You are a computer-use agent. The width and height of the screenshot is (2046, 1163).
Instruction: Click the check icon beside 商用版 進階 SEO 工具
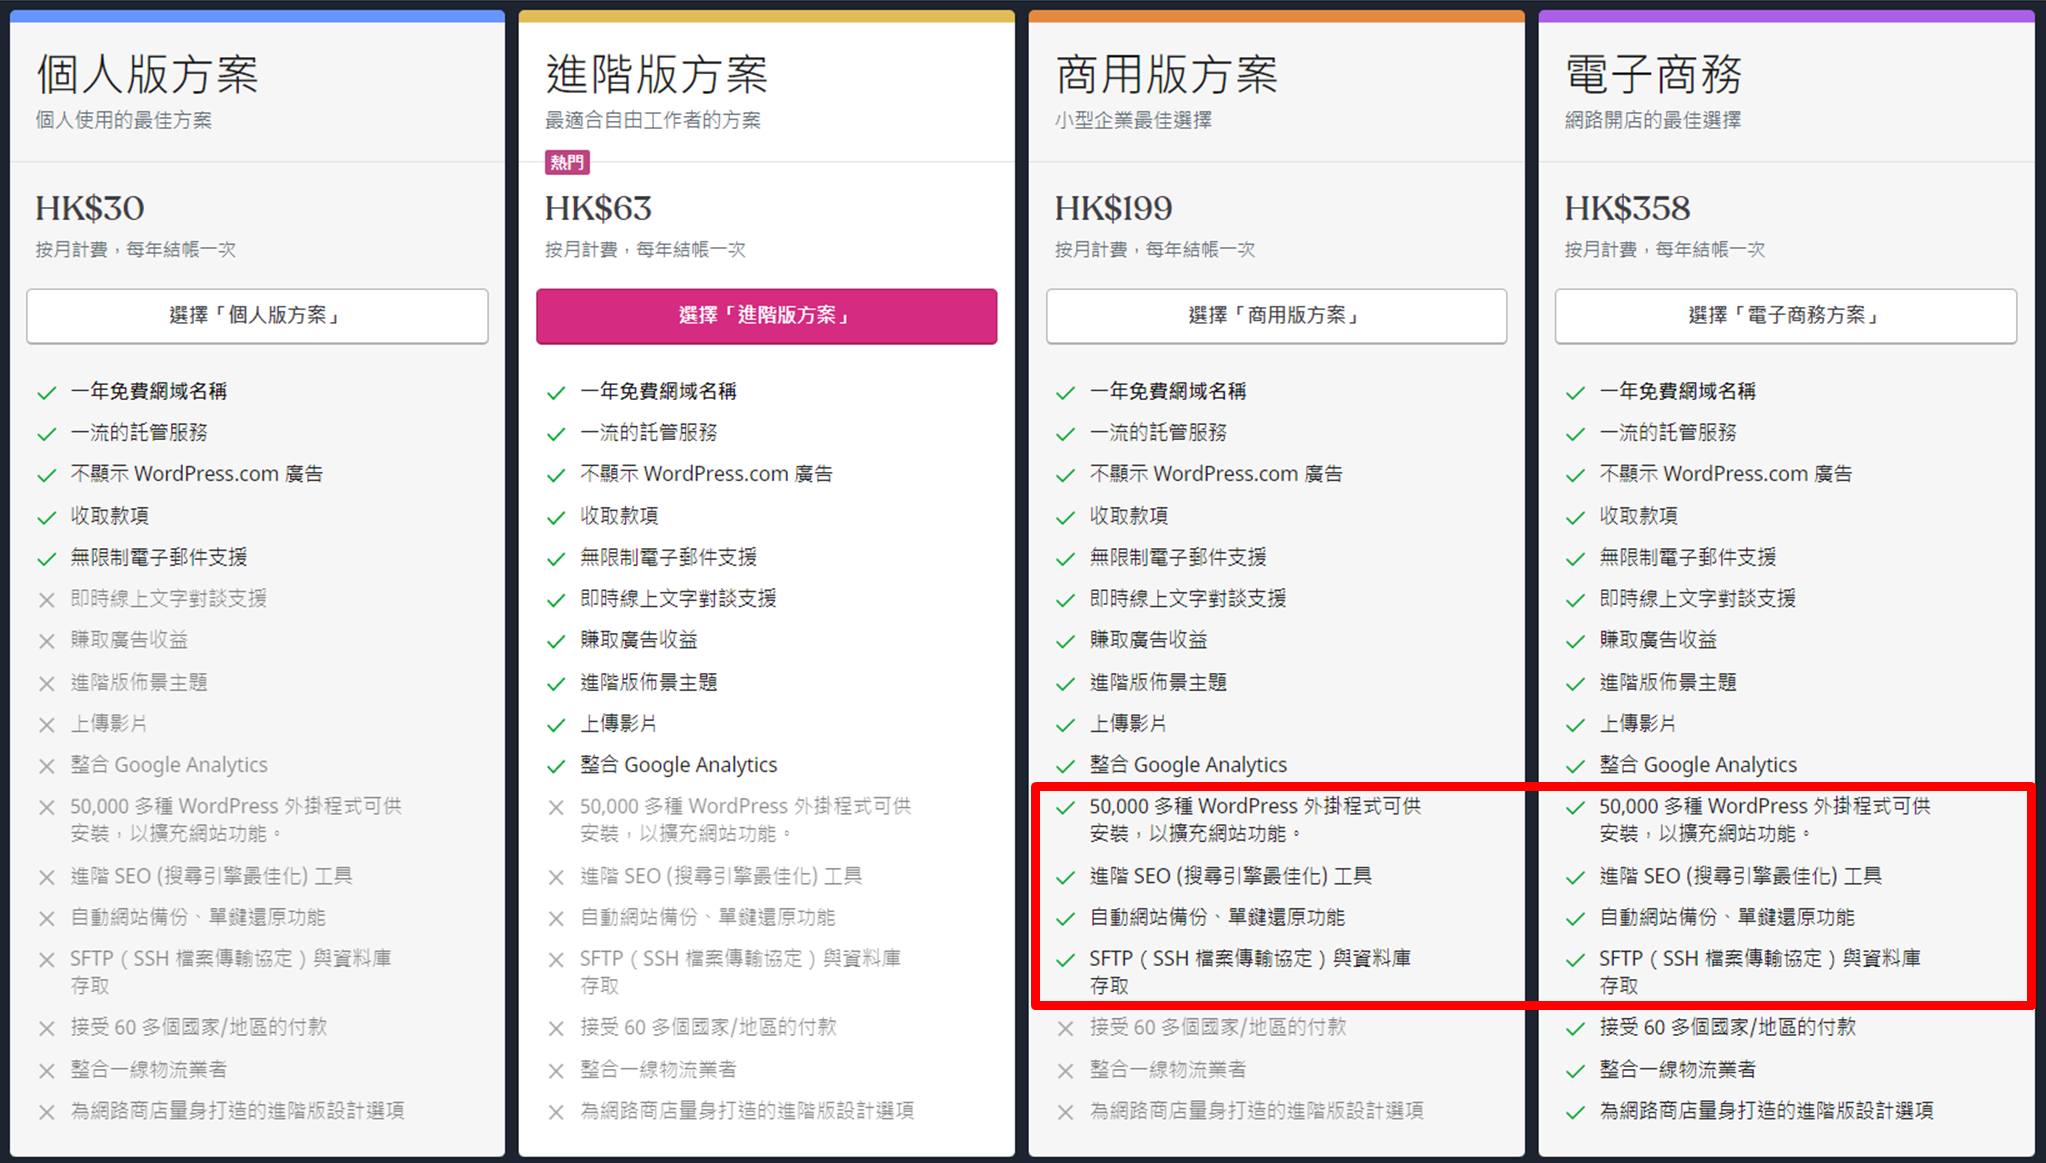pos(1065,877)
